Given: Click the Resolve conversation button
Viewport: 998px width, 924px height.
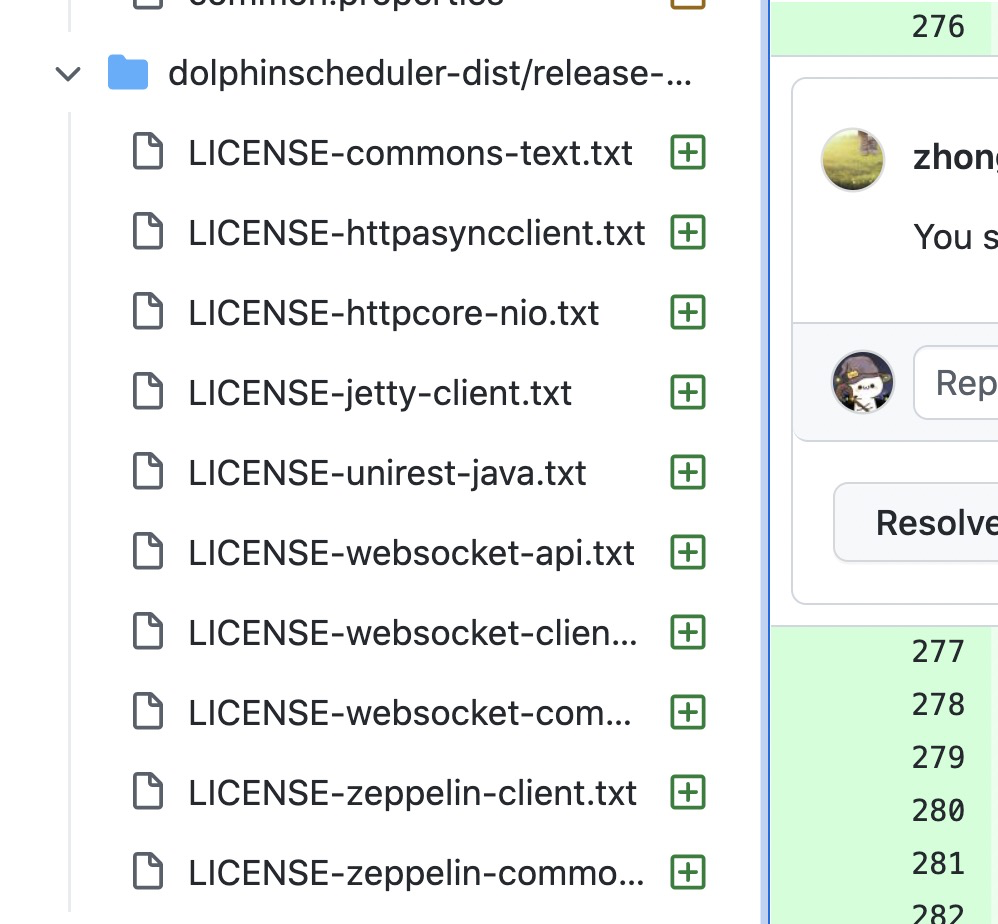Looking at the screenshot, I should (x=917, y=522).
